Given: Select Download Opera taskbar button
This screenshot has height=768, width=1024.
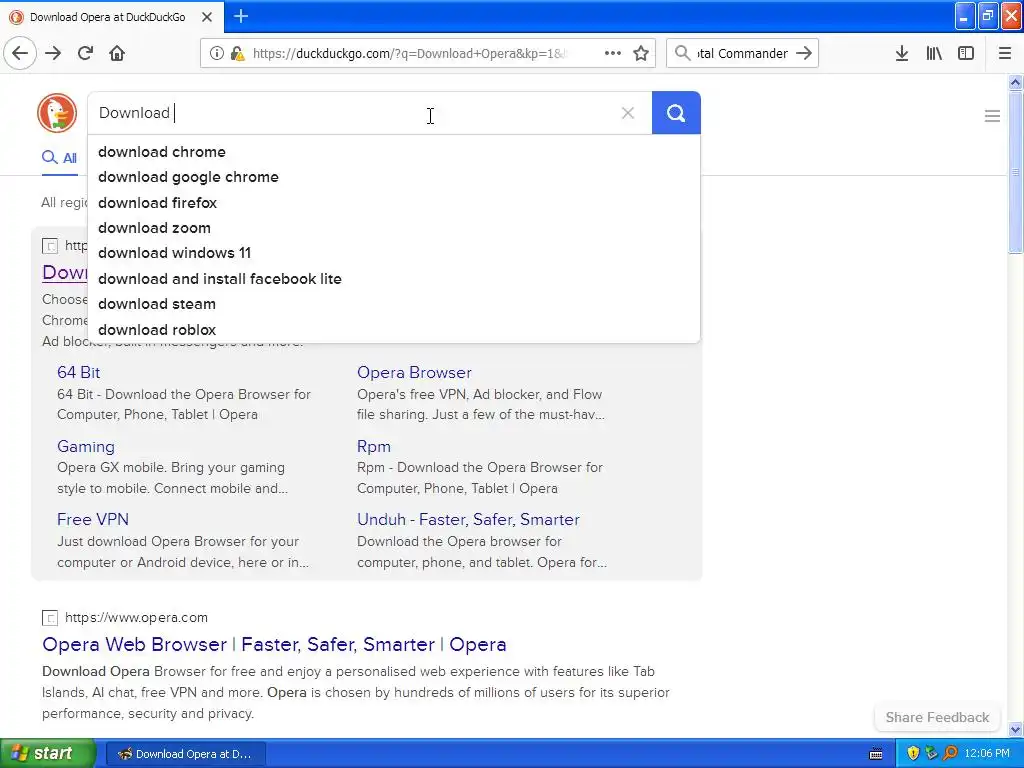Looking at the screenshot, I should (185, 754).
